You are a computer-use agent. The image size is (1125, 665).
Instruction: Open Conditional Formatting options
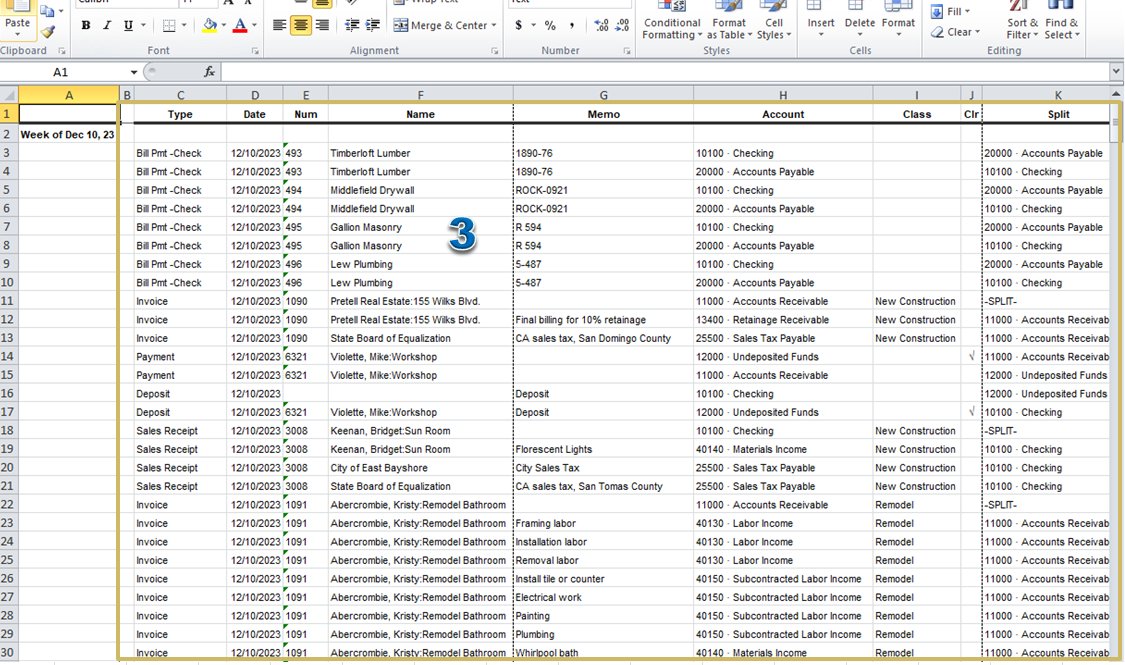(x=671, y=24)
